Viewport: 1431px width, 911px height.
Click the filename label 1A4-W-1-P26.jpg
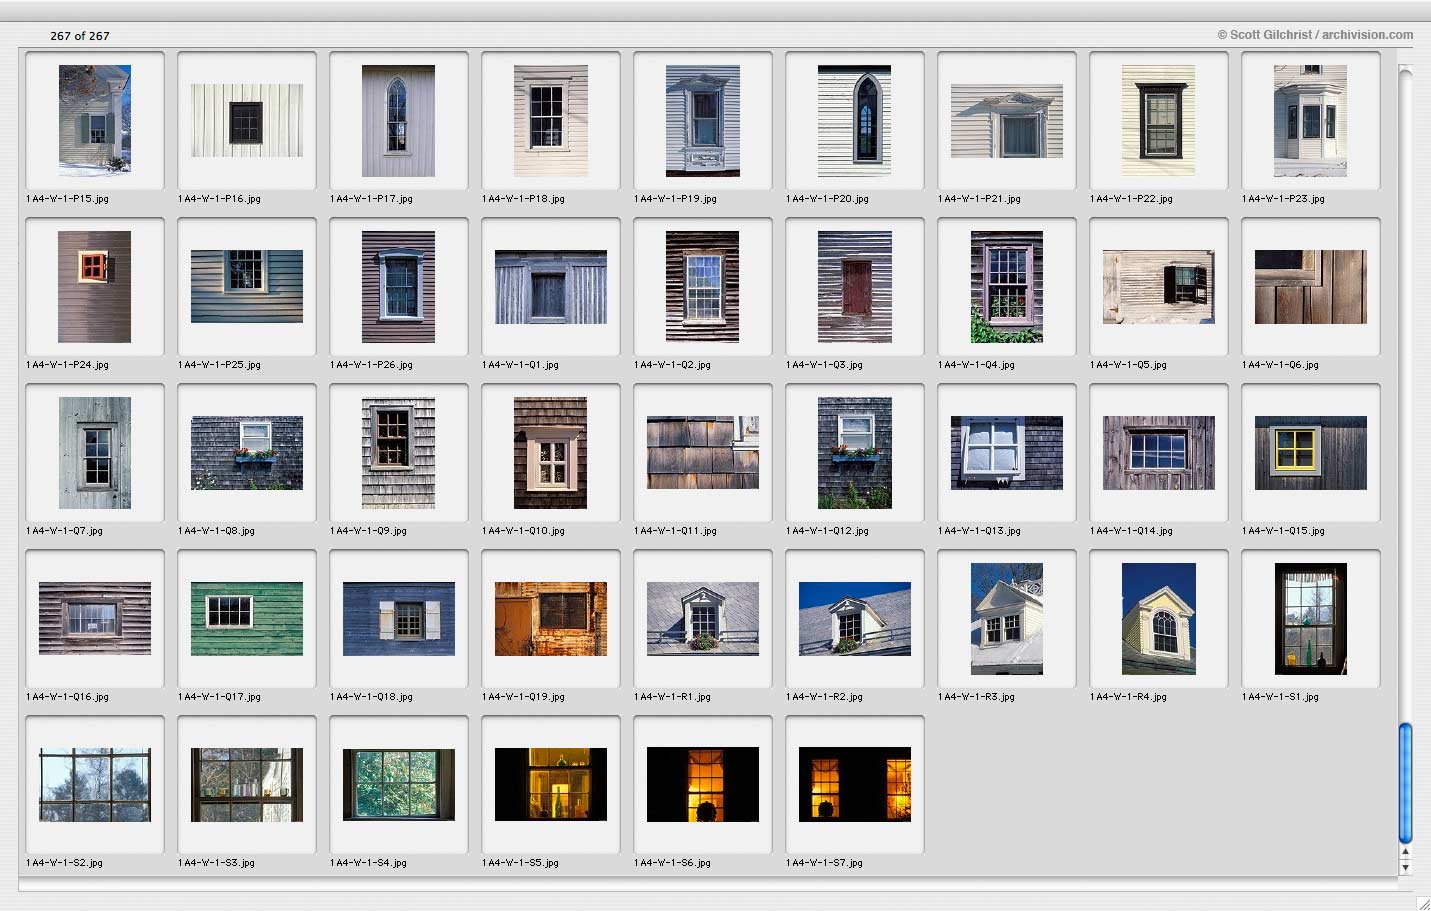coord(371,365)
